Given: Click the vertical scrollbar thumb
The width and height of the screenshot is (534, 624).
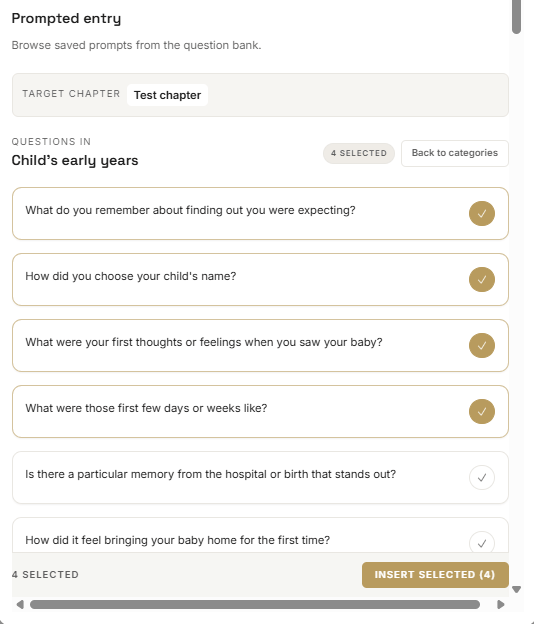Looking at the screenshot, I should (516, 17).
